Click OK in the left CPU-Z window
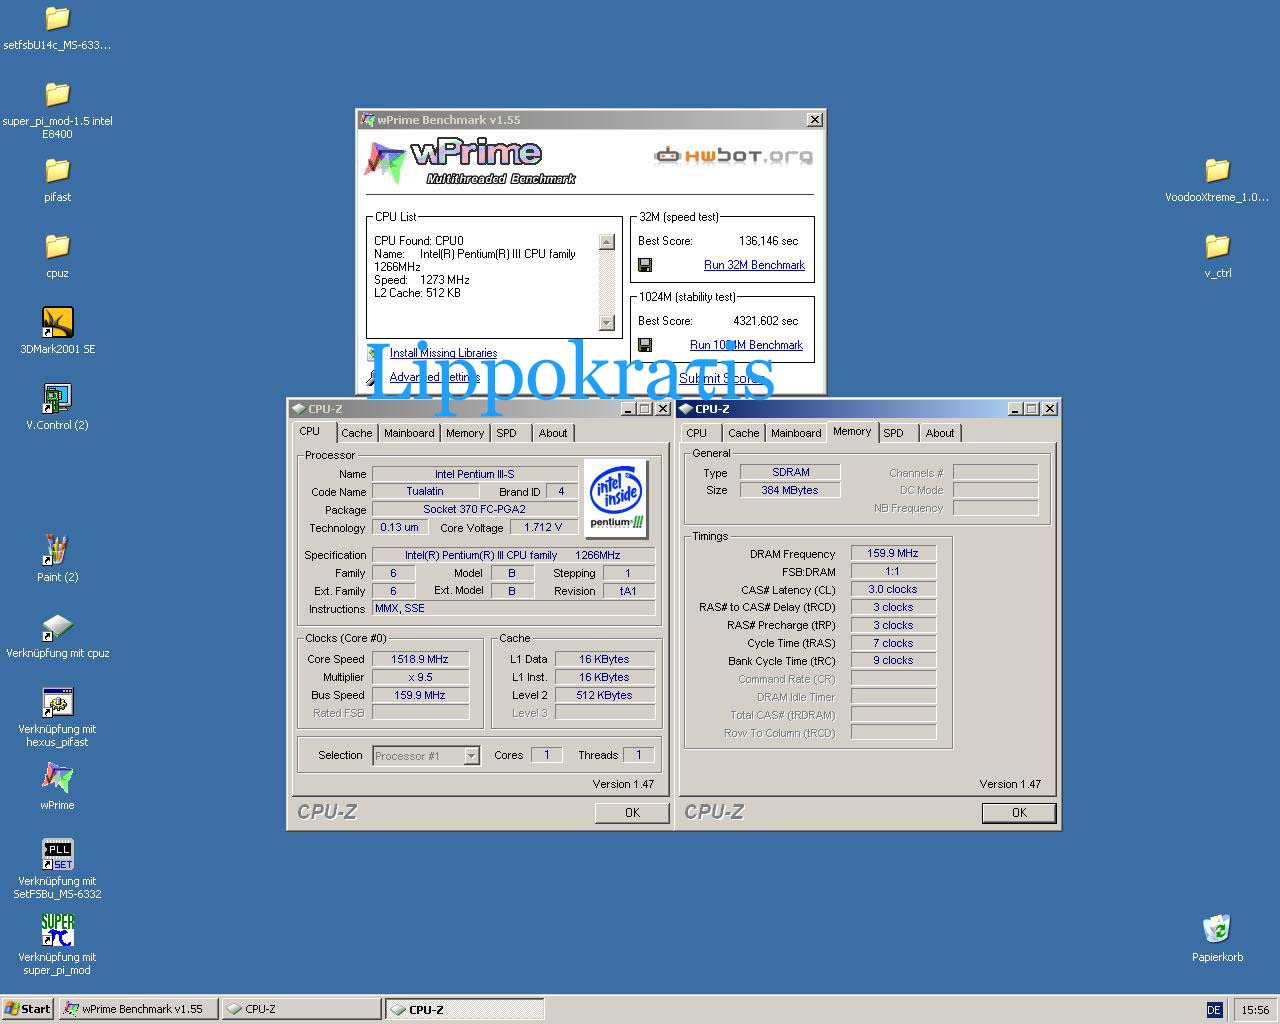 click(632, 813)
